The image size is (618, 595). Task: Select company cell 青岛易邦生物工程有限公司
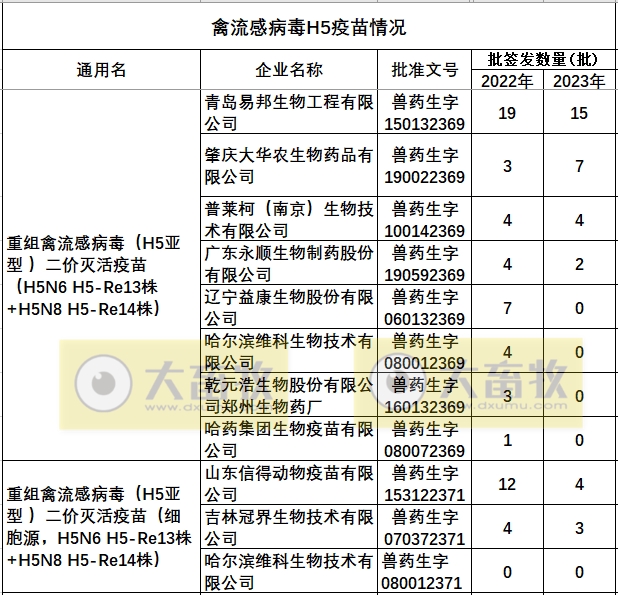(x=289, y=112)
